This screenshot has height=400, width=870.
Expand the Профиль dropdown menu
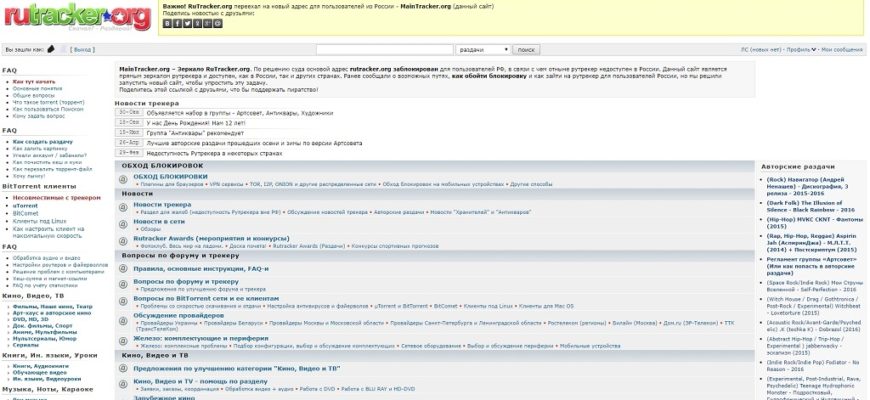click(801, 50)
